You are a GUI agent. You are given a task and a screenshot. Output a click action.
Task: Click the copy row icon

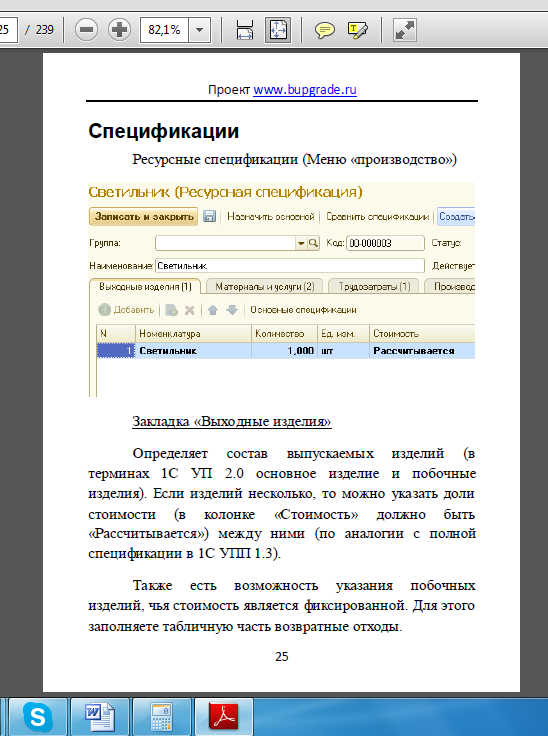(x=171, y=310)
